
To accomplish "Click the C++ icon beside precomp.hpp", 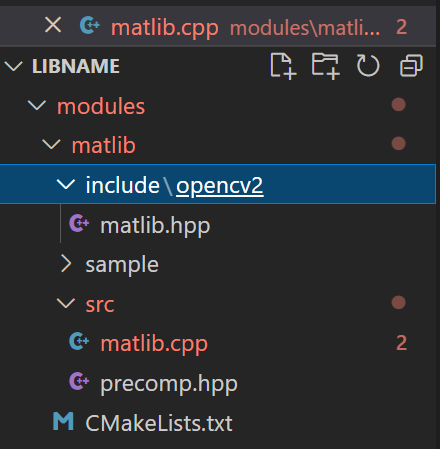I will [x=79, y=381].
